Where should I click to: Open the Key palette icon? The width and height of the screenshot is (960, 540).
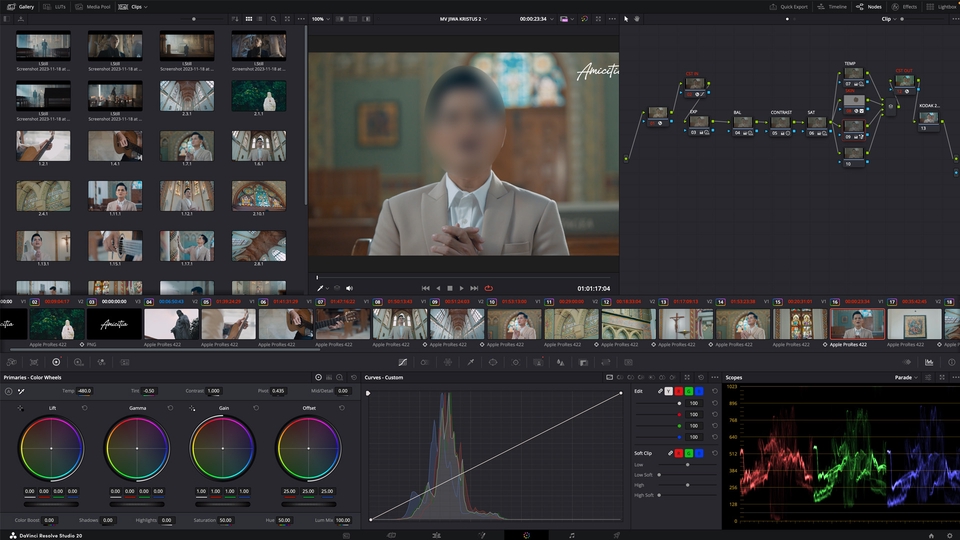tap(583, 362)
